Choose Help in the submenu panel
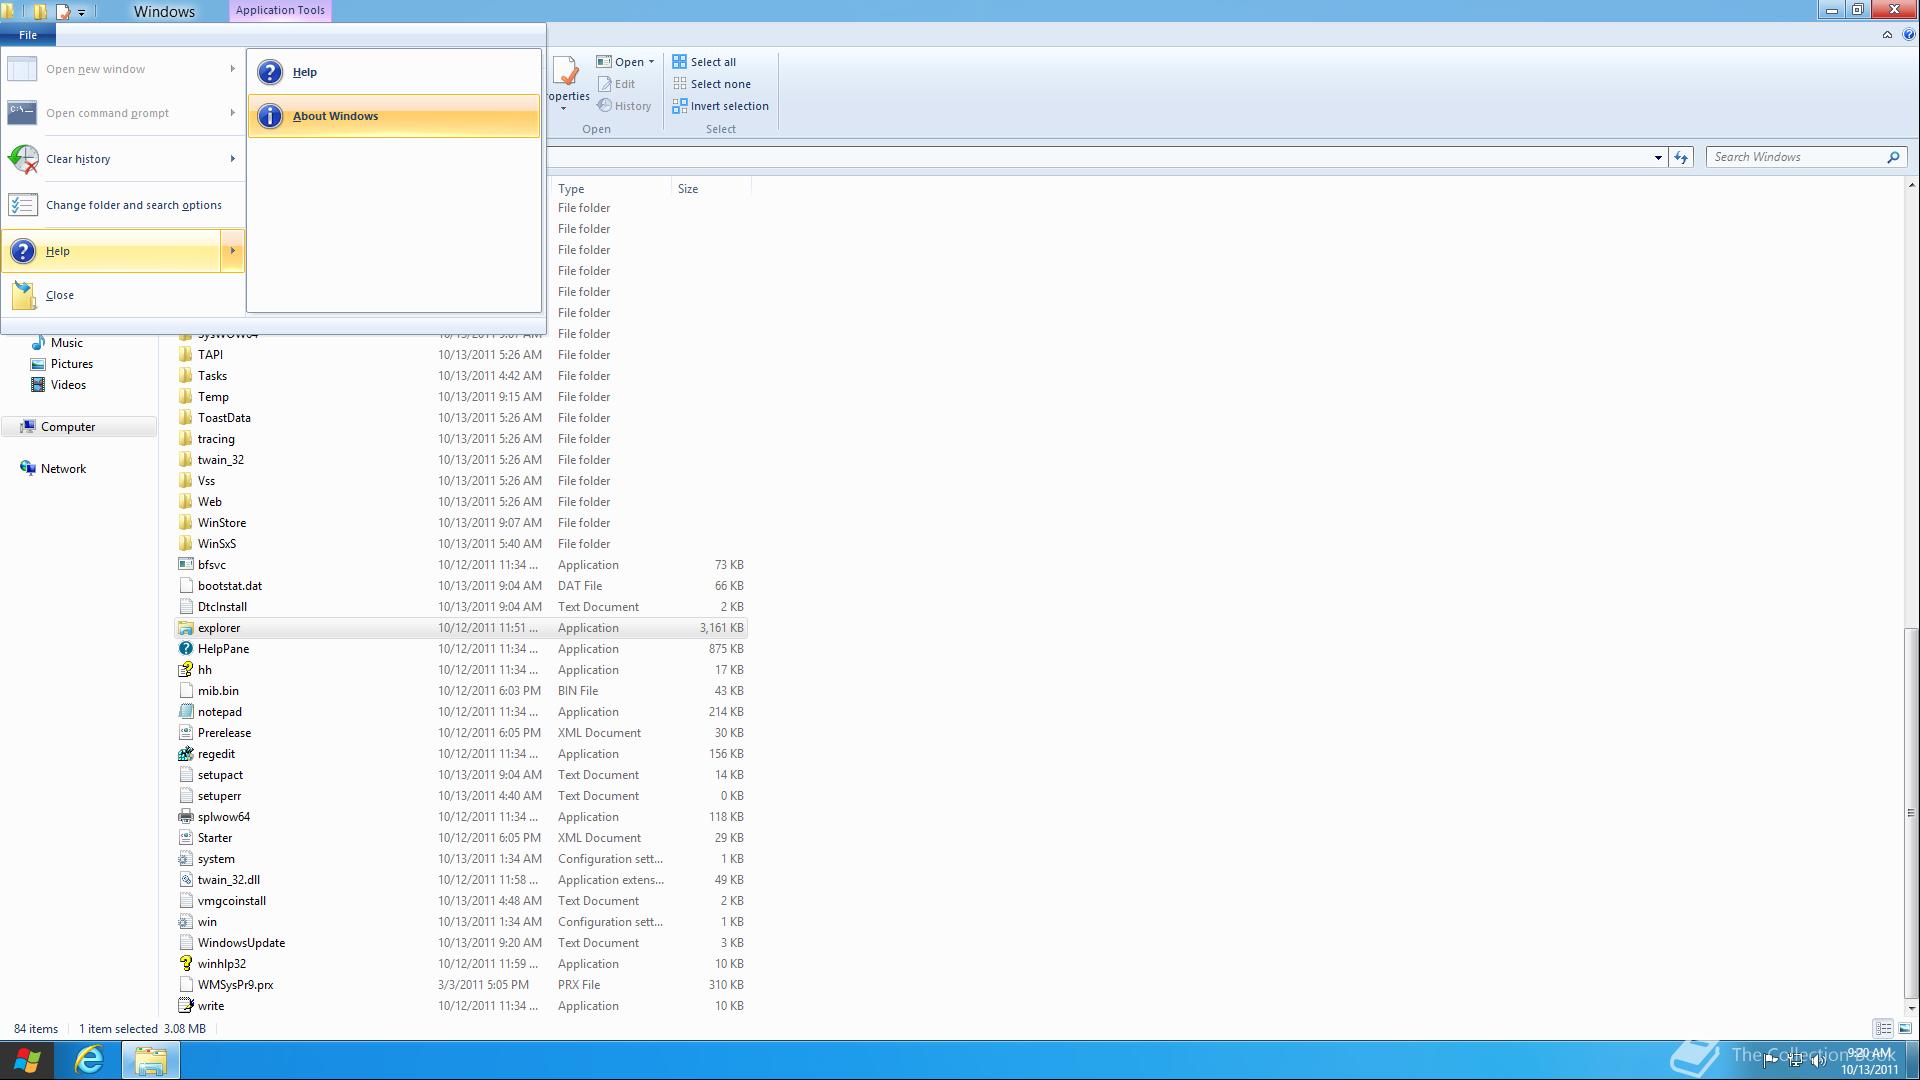This screenshot has height=1080, width=1920. tap(394, 72)
